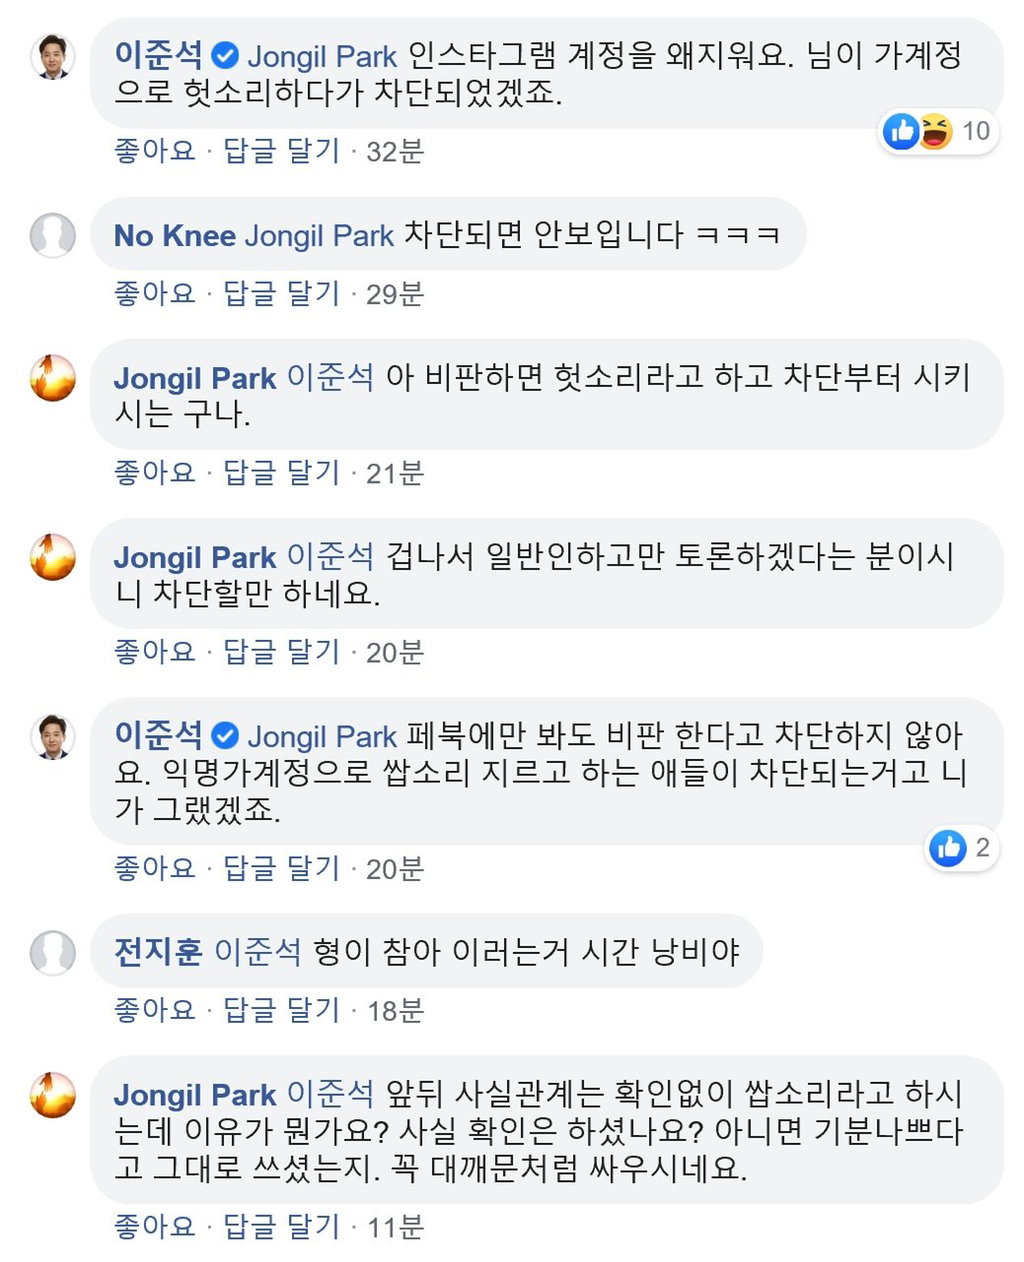This screenshot has height=1262, width=1024.
Task: Click the 18분 timestamp on 전지훈's comment
Action: pos(395,1011)
